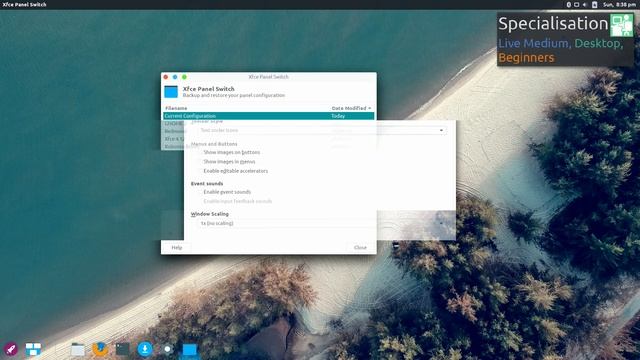Select the Current Configuration row
Viewport: 640px width, 360px height.
pyautogui.click(x=268, y=116)
